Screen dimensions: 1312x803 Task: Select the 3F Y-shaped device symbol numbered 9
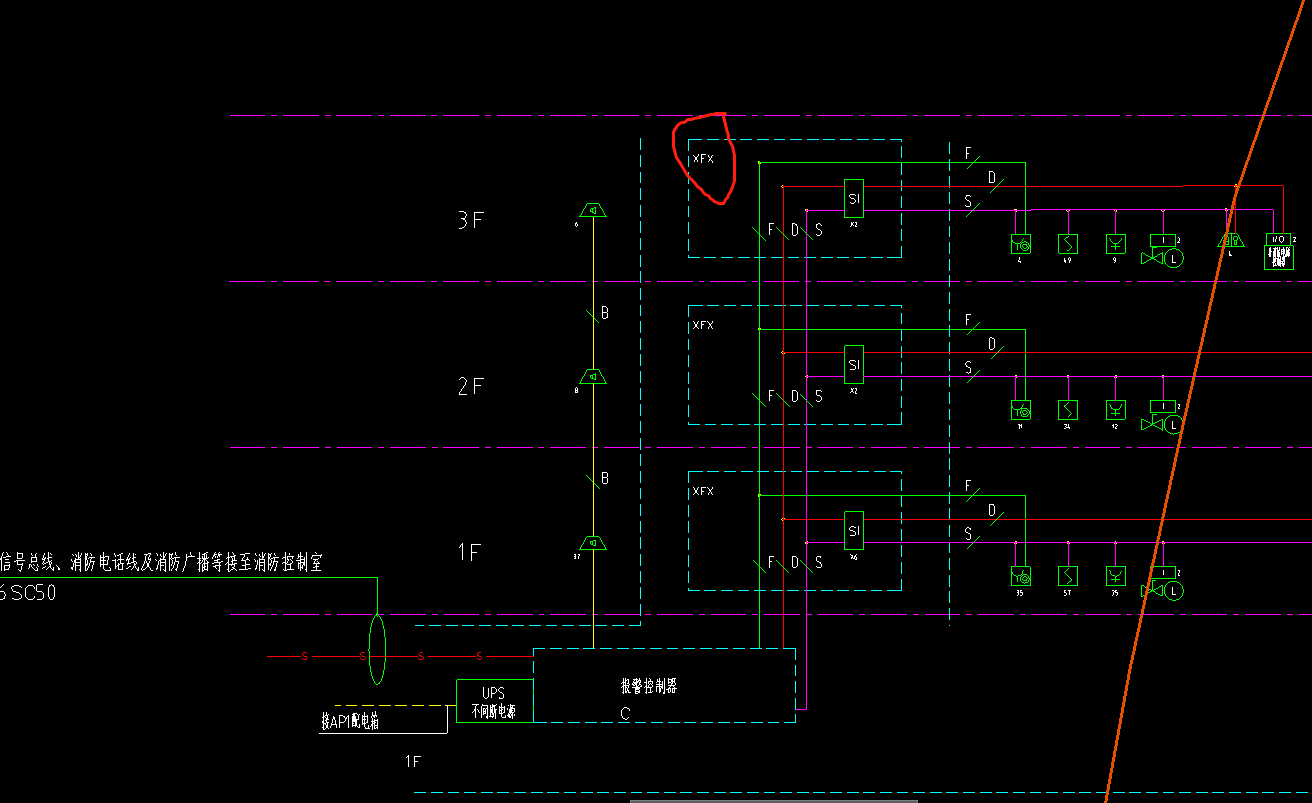1116,243
